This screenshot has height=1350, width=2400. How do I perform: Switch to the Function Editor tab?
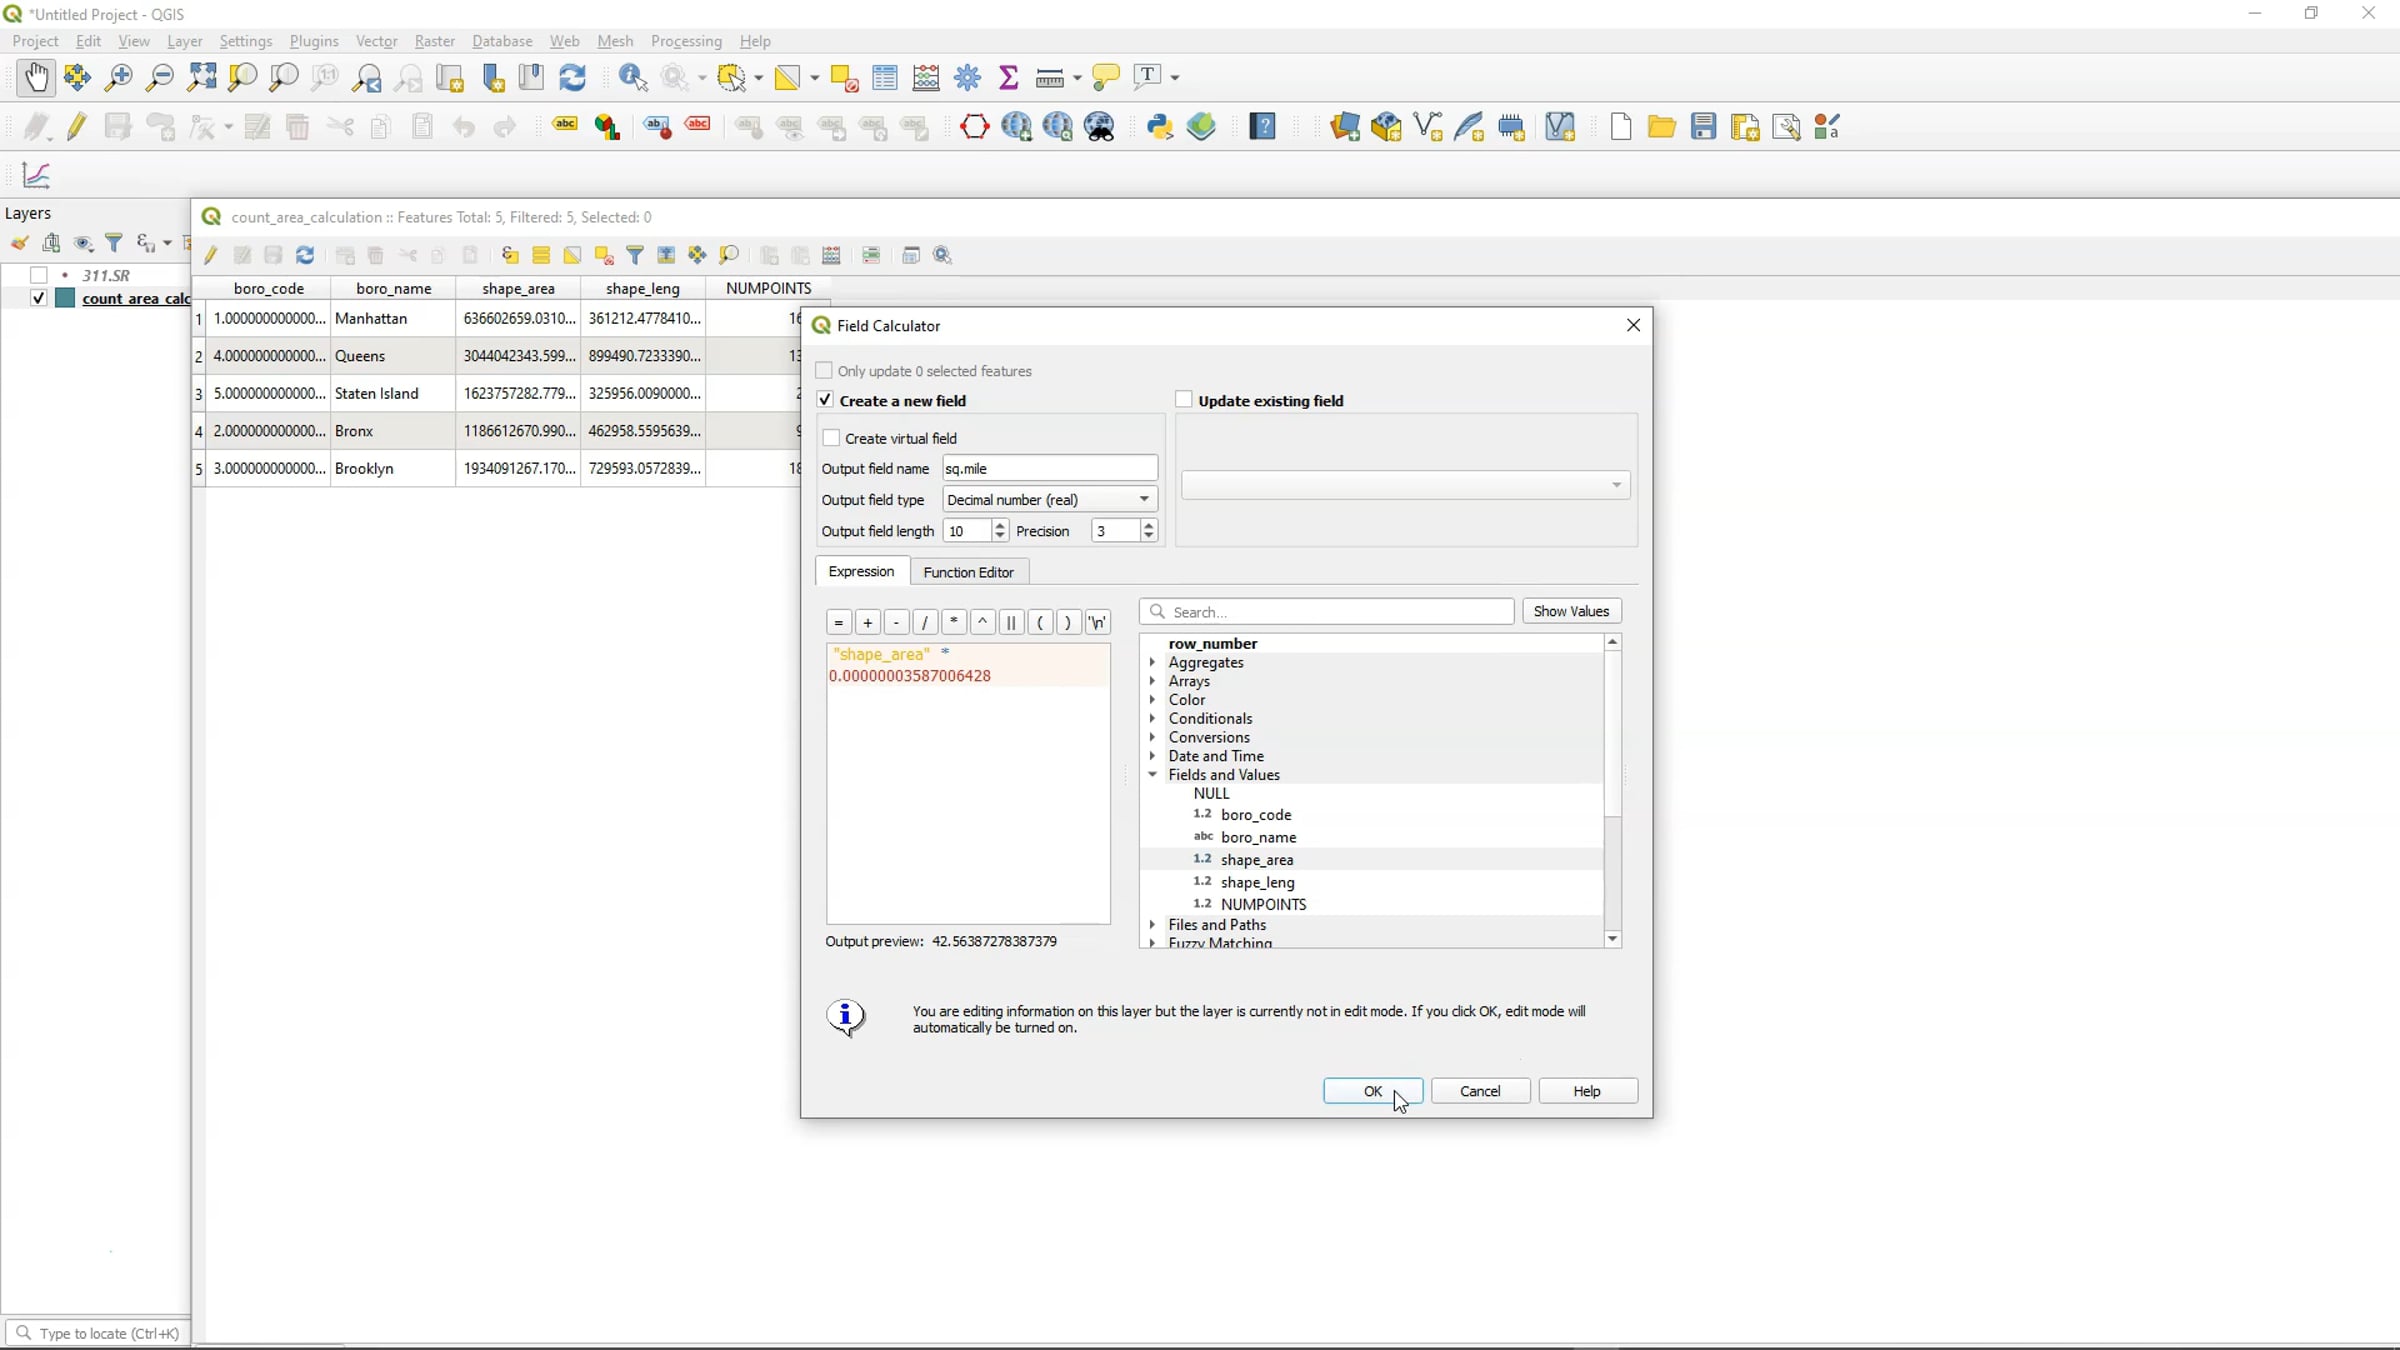point(968,572)
